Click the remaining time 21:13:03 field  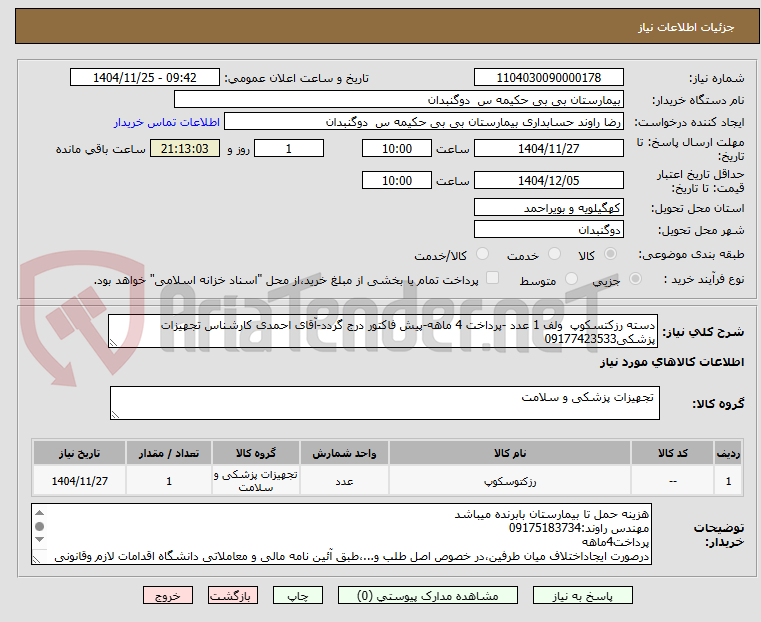click(x=185, y=148)
